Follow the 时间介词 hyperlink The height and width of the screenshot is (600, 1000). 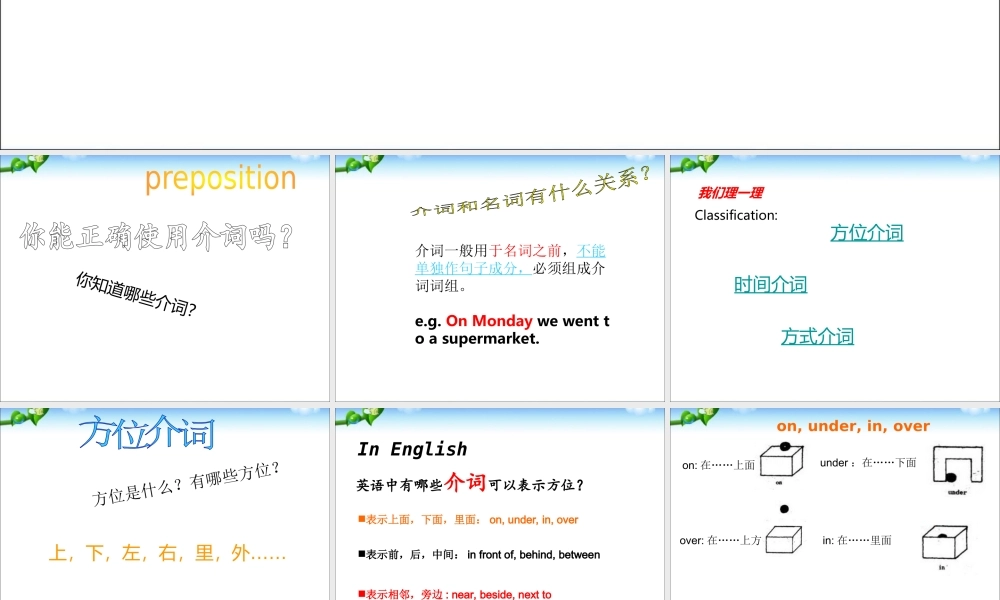click(x=770, y=284)
